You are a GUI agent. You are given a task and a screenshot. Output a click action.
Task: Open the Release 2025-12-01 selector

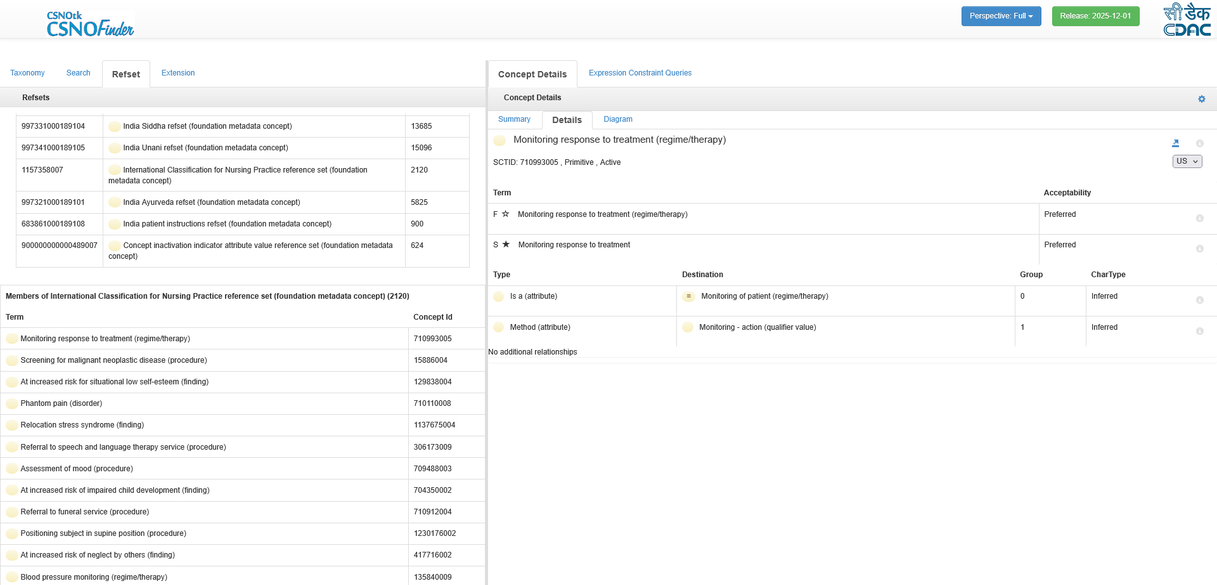[1095, 16]
